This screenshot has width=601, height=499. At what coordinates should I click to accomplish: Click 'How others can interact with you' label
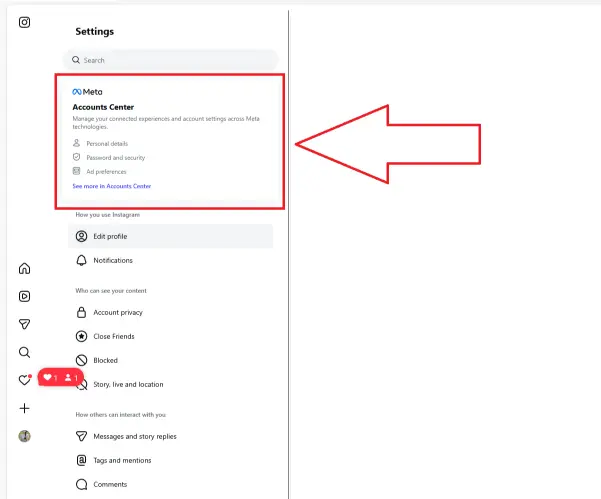pyautogui.click(x=120, y=415)
